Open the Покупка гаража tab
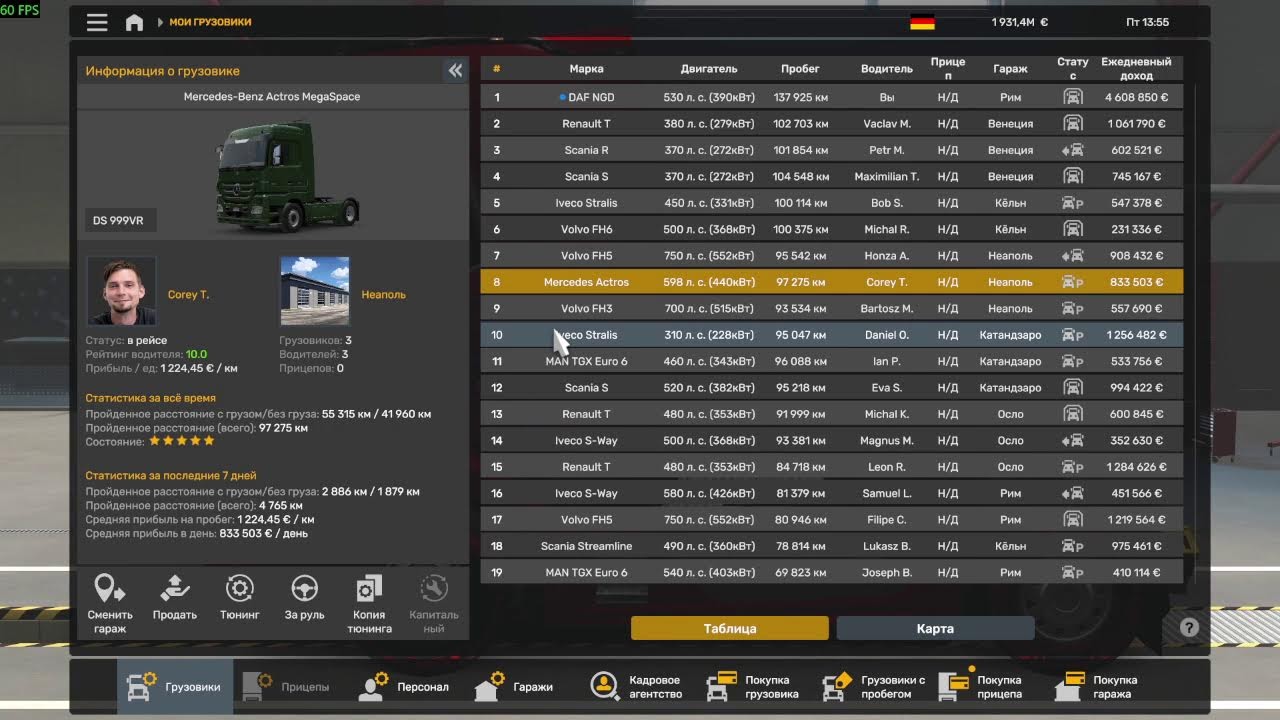The height and width of the screenshot is (720, 1280). [1101, 687]
